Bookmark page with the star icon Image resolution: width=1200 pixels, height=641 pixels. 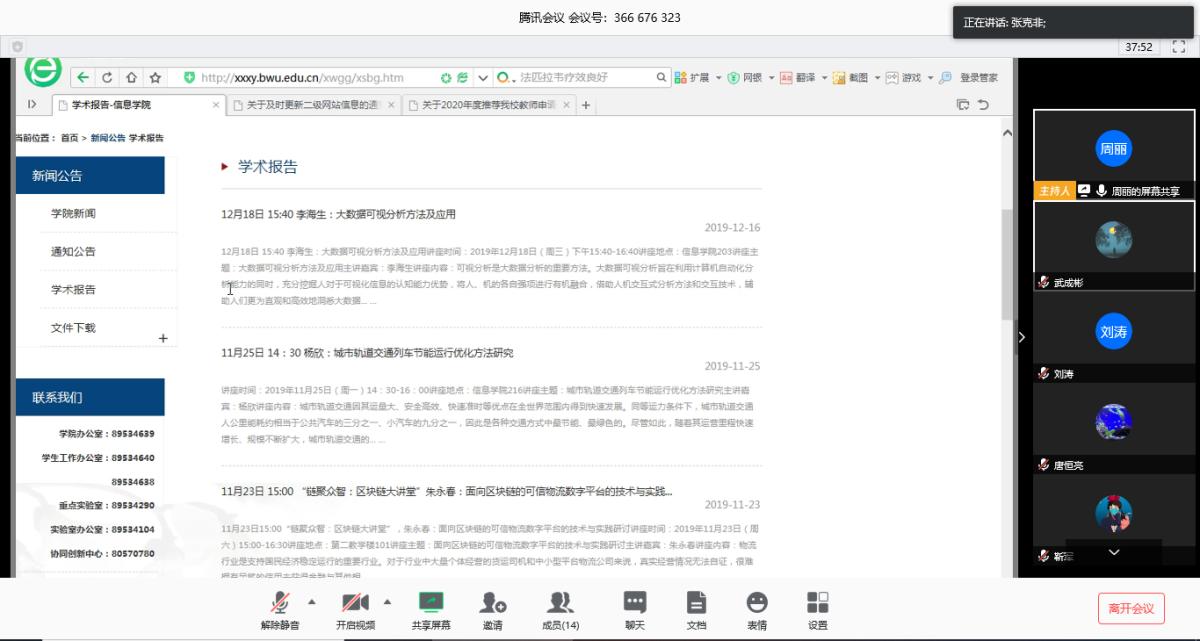[155, 77]
